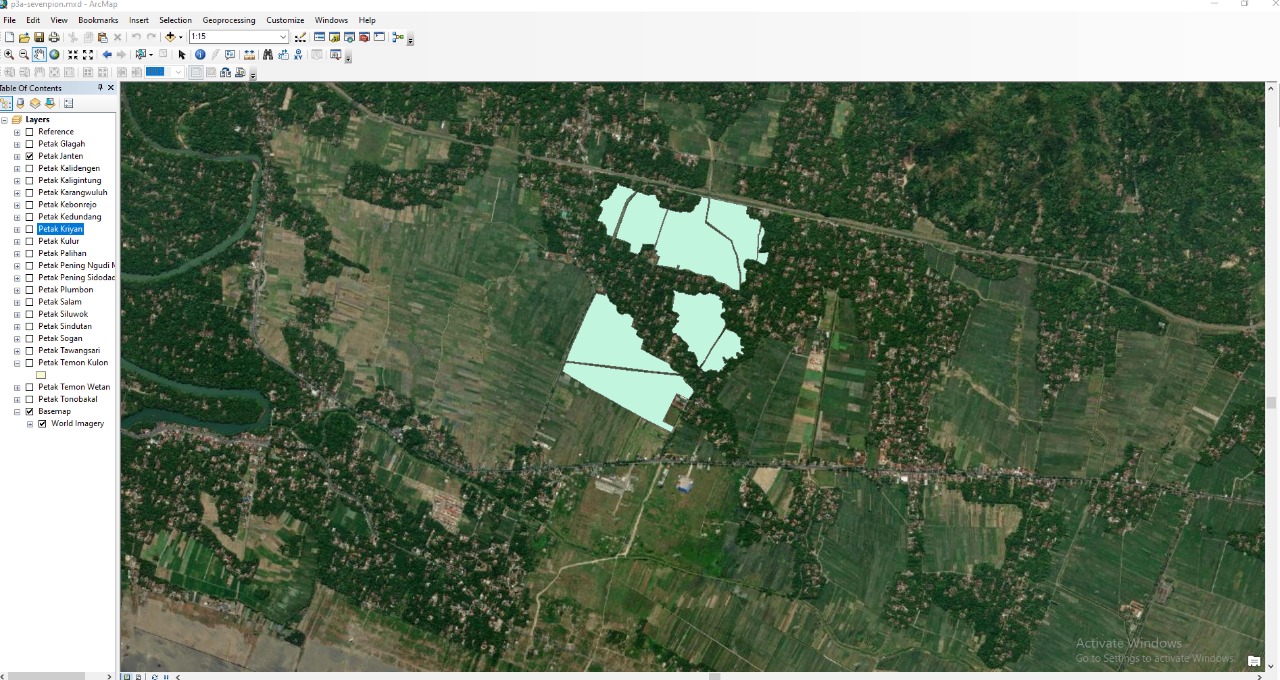Screen dimensions: 1280x680
Task: Open the Editor toolbar icon
Action: [299, 37]
